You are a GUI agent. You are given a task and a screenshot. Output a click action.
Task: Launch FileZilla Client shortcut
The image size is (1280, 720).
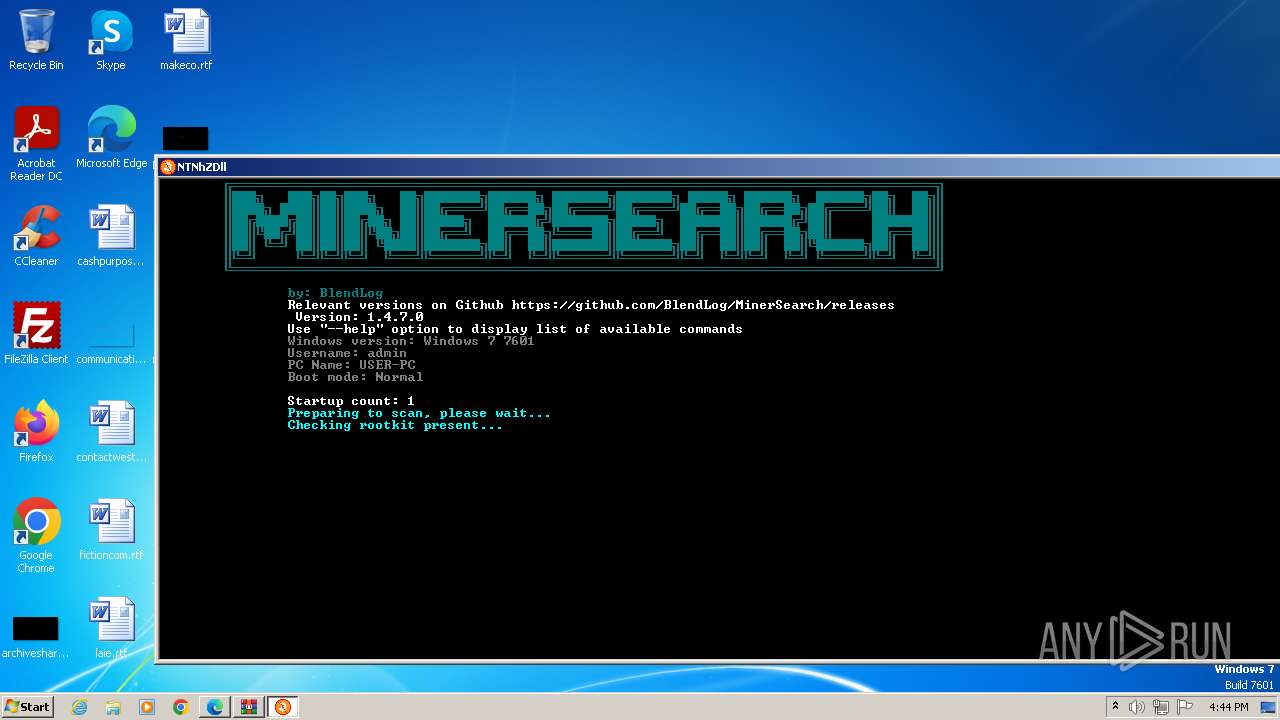click(36, 334)
